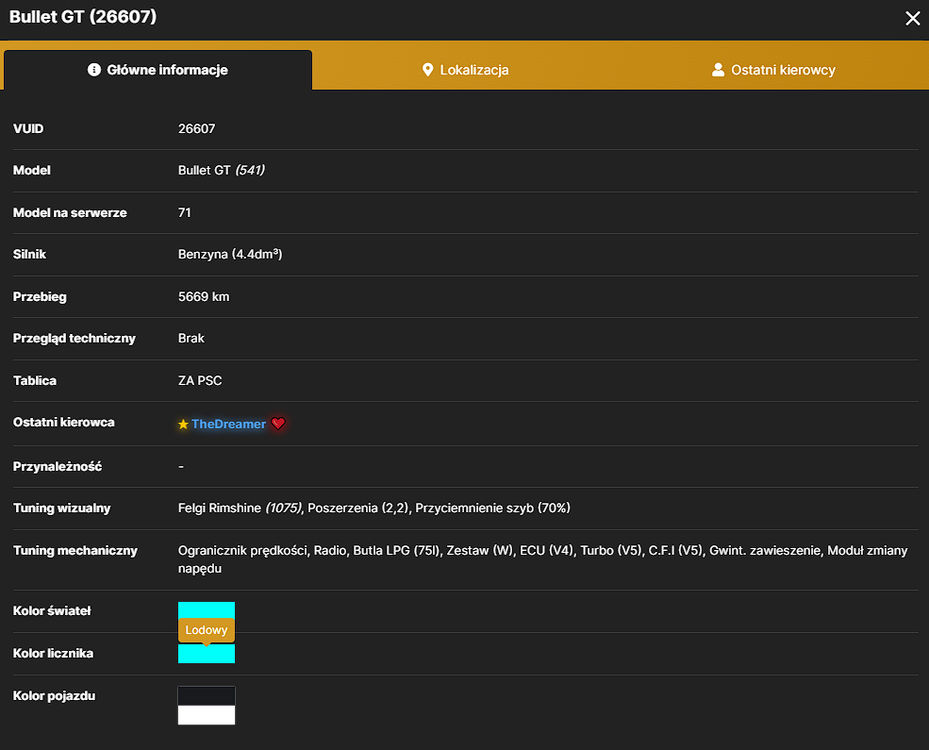Click the Przyciemnienie szyb (70%) entry
The height and width of the screenshot is (750, 929).
pyautogui.click(x=492, y=508)
